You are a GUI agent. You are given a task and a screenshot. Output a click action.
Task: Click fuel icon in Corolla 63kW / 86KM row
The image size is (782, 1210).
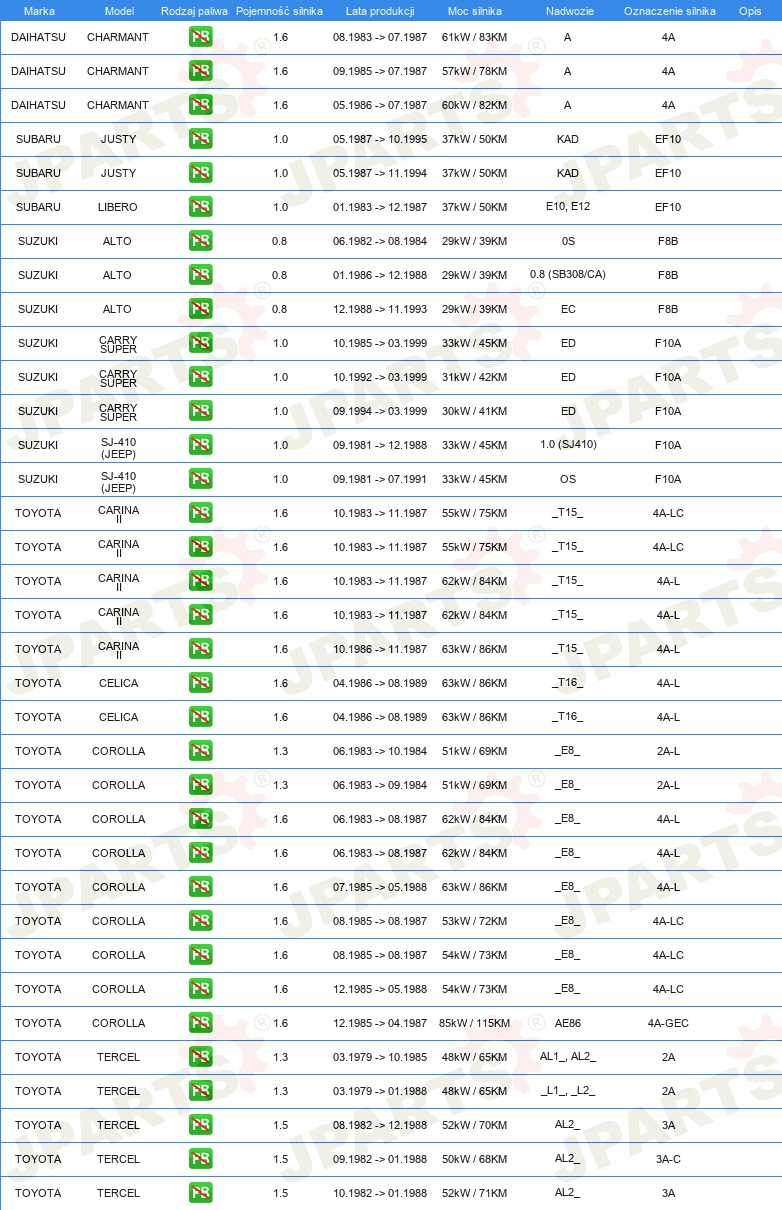click(200, 887)
